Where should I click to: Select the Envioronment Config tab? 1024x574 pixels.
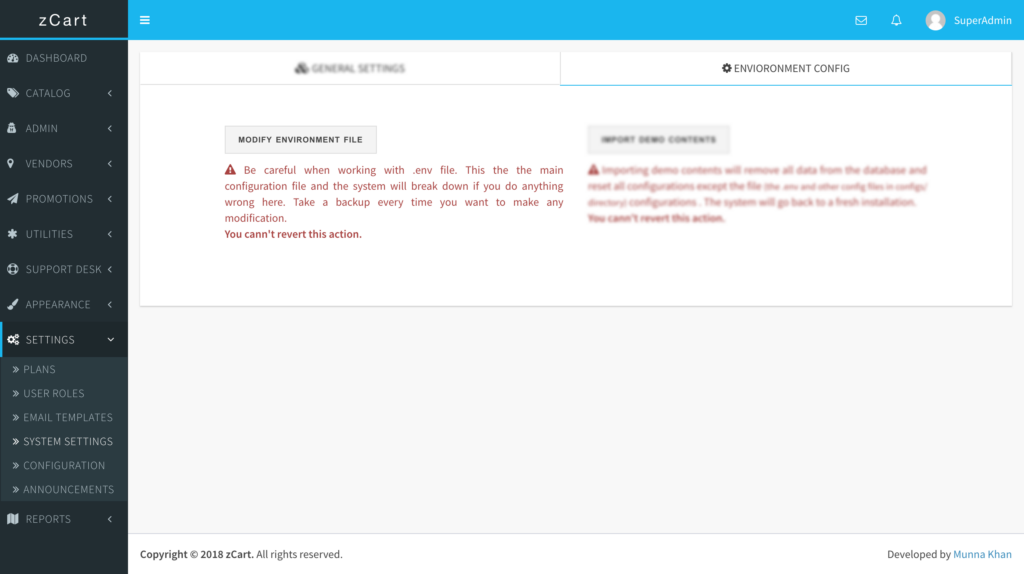click(786, 68)
